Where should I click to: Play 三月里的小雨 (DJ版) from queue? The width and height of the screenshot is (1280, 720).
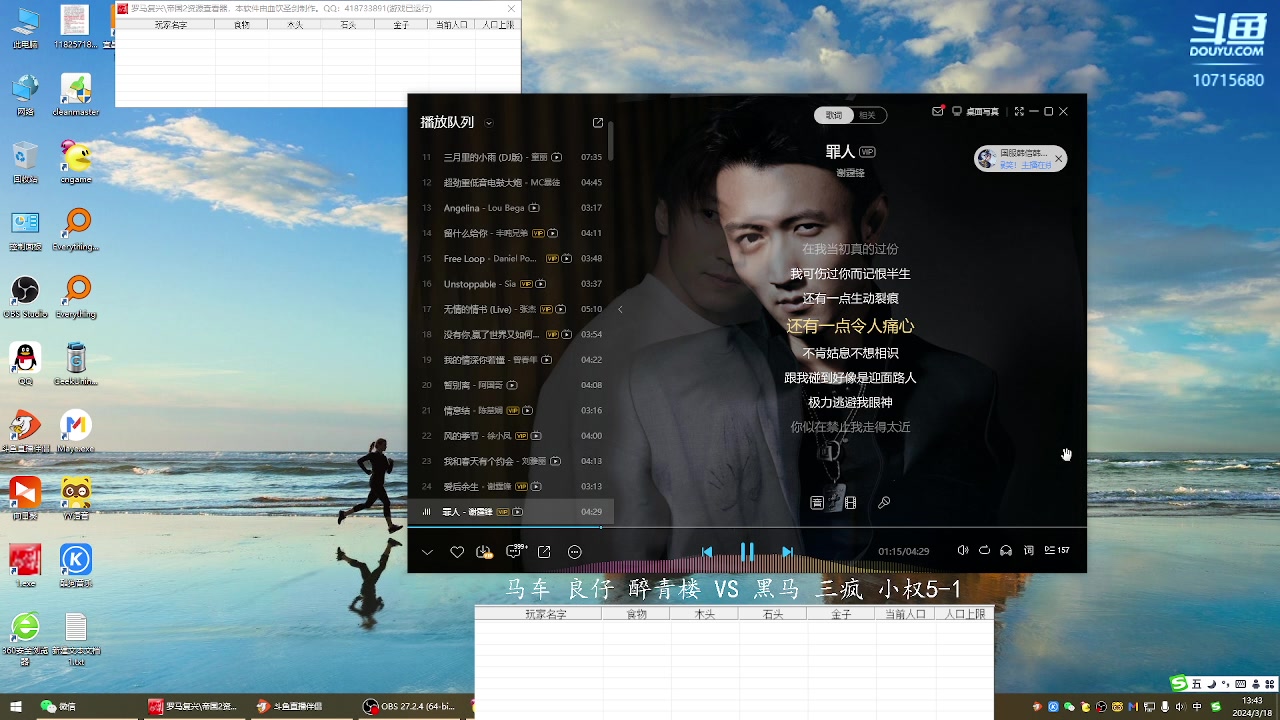[x=511, y=157]
